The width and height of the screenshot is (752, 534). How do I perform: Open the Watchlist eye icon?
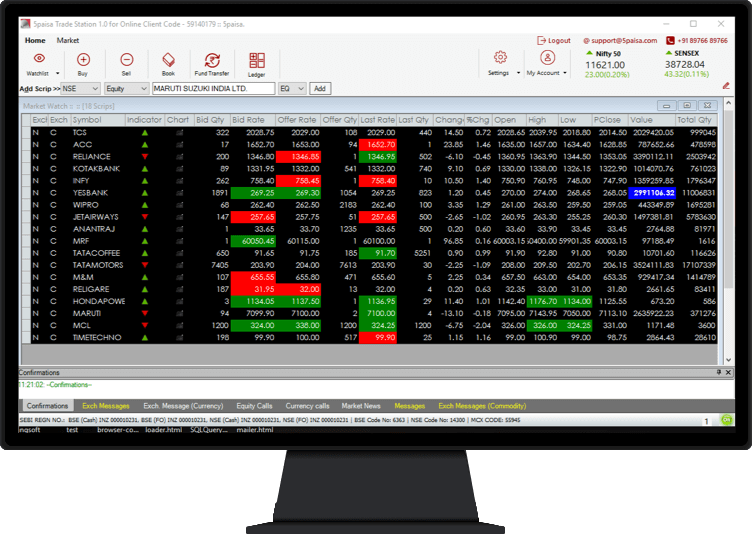(39, 59)
